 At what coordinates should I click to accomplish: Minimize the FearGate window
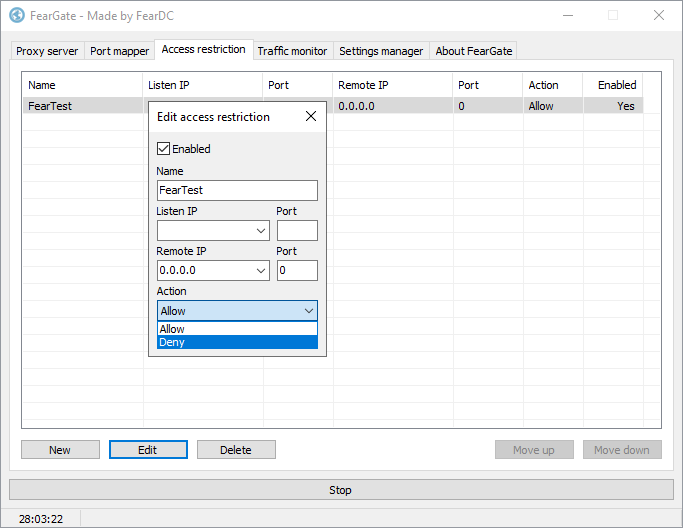pos(568,16)
